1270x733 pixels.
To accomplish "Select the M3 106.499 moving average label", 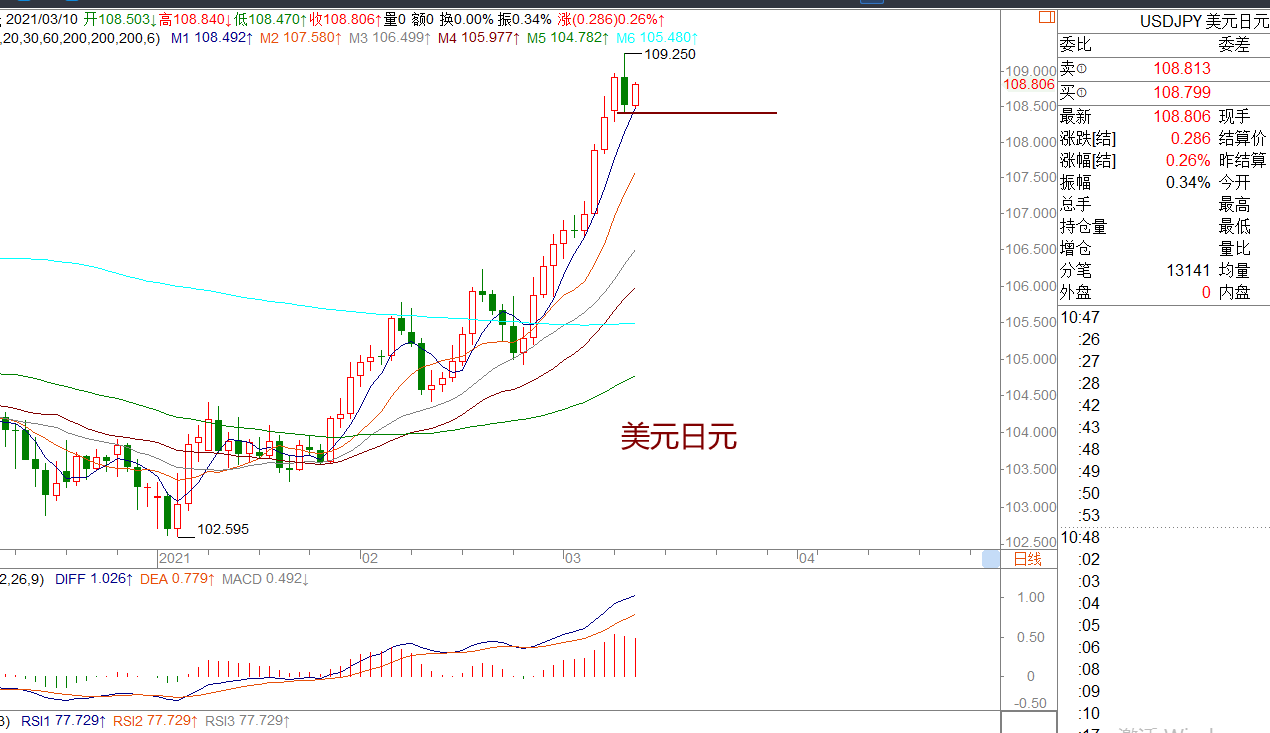I will (x=389, y=37).
